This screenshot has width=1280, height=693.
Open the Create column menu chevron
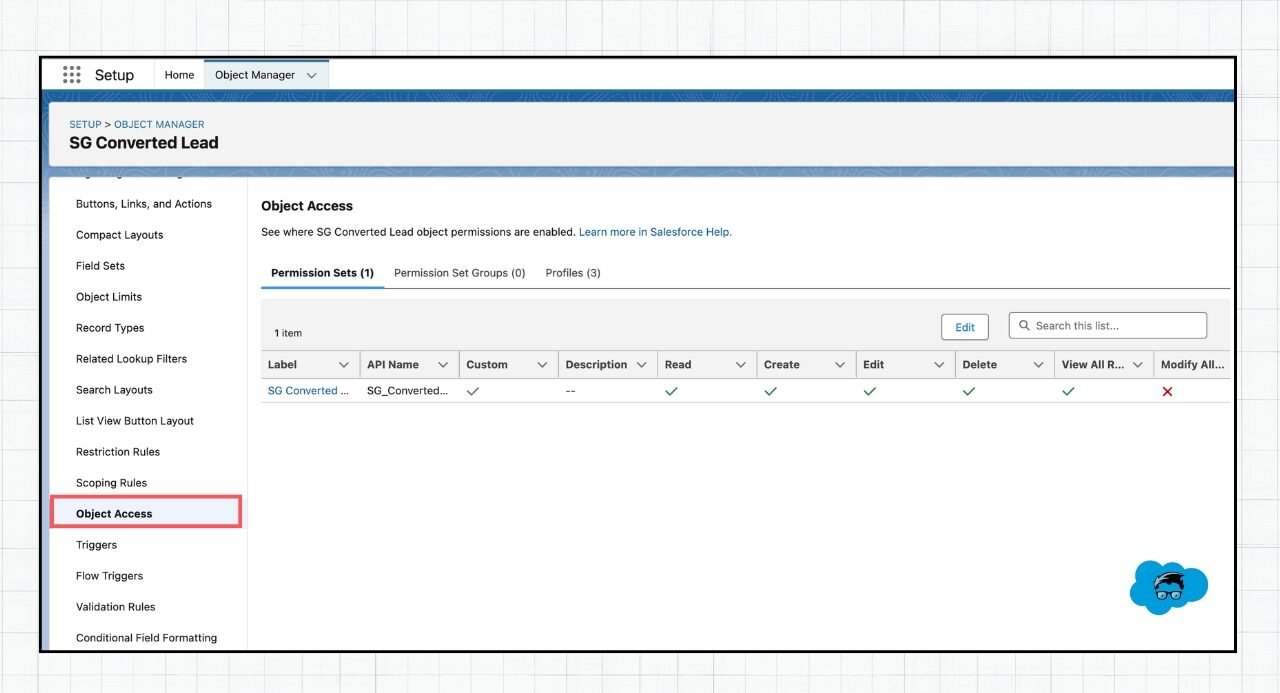840,365
